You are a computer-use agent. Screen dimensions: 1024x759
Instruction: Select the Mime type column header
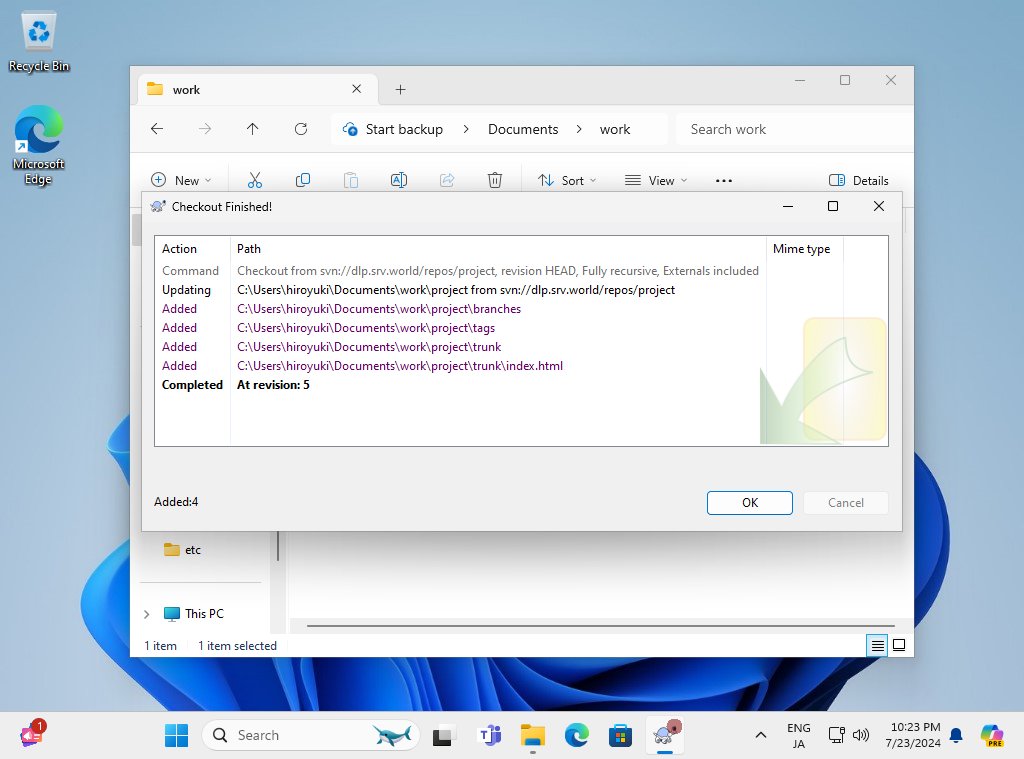(x=805, y=249)
